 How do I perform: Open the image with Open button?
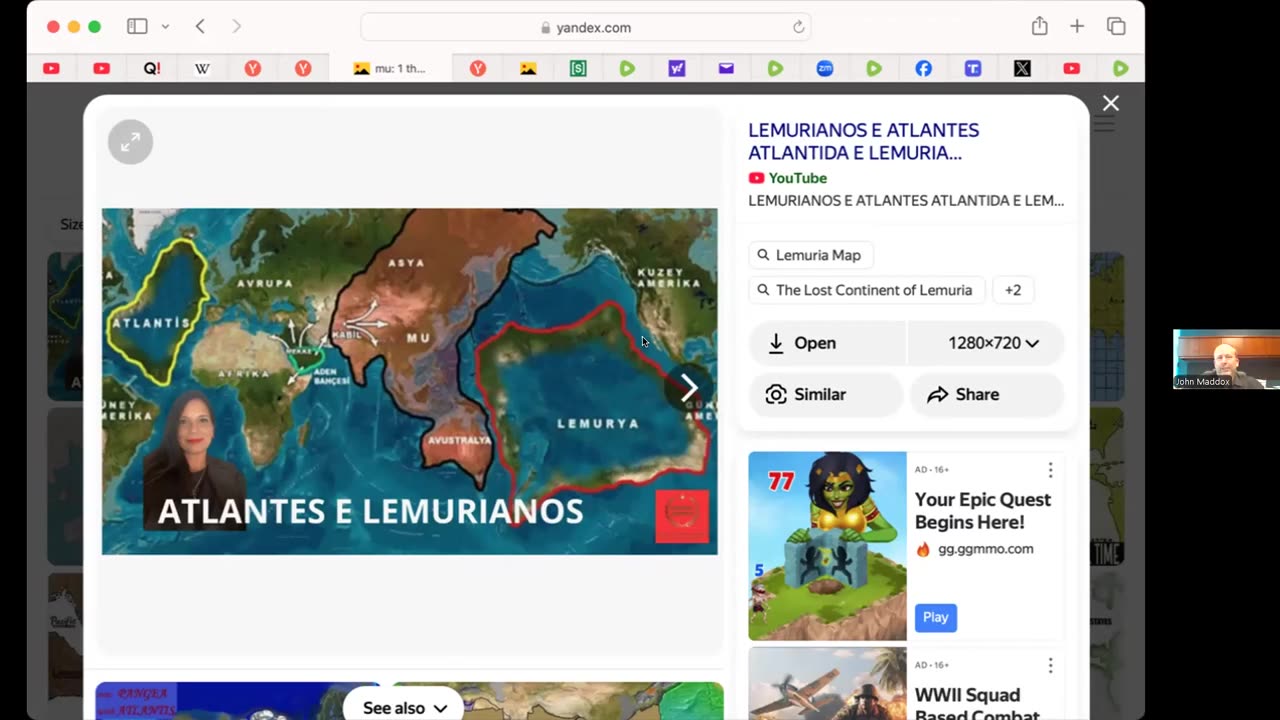pos(827,343)
